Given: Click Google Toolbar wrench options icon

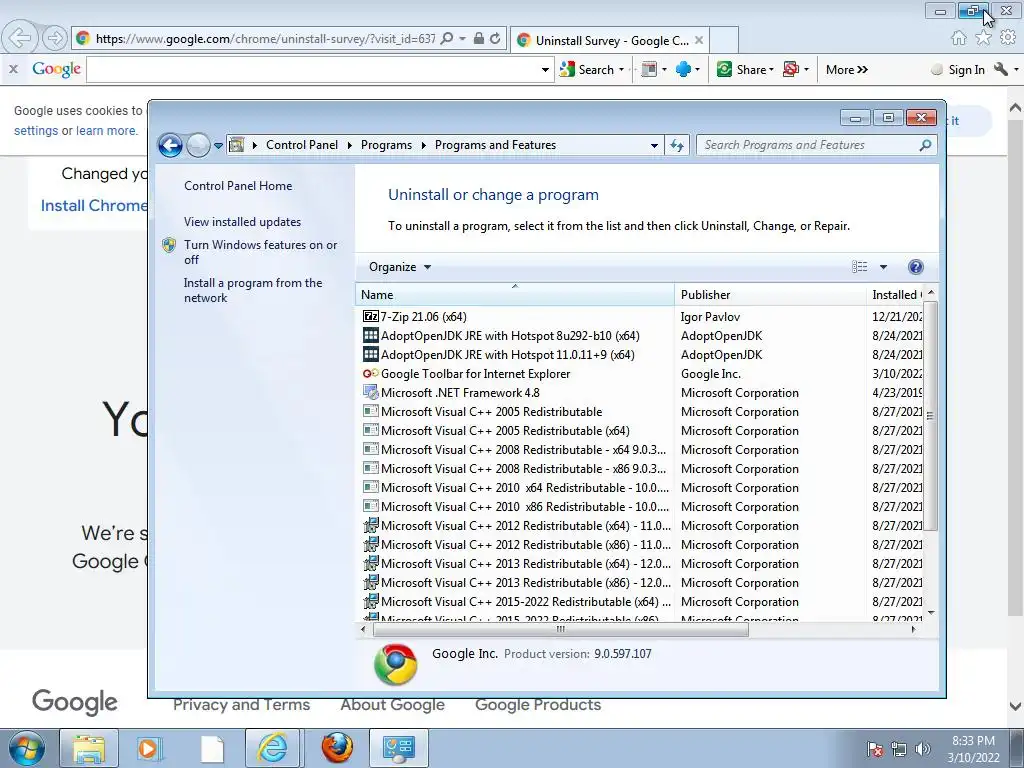Looking at the screenshot, I should pyautogui.click(x=1000, y=69).
